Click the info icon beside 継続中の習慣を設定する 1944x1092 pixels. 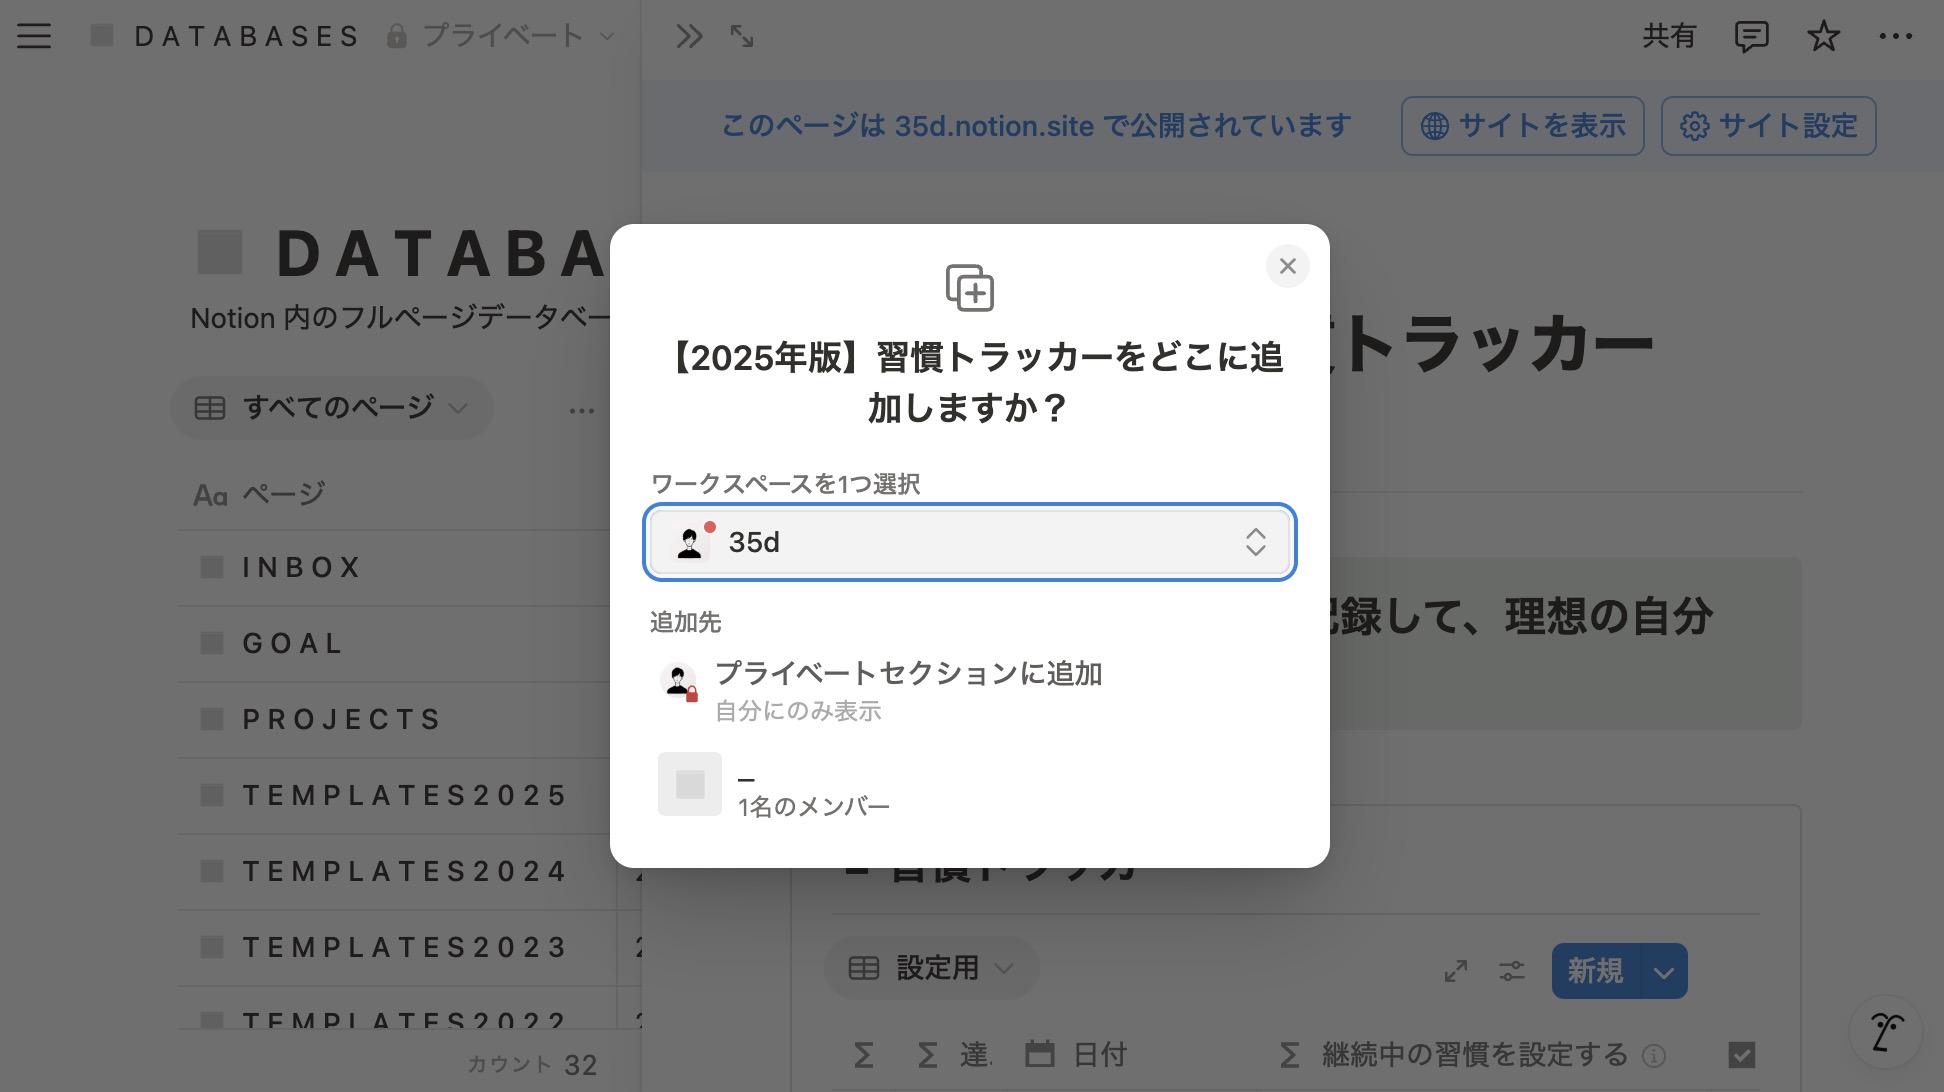(x=1654, y=1056)
